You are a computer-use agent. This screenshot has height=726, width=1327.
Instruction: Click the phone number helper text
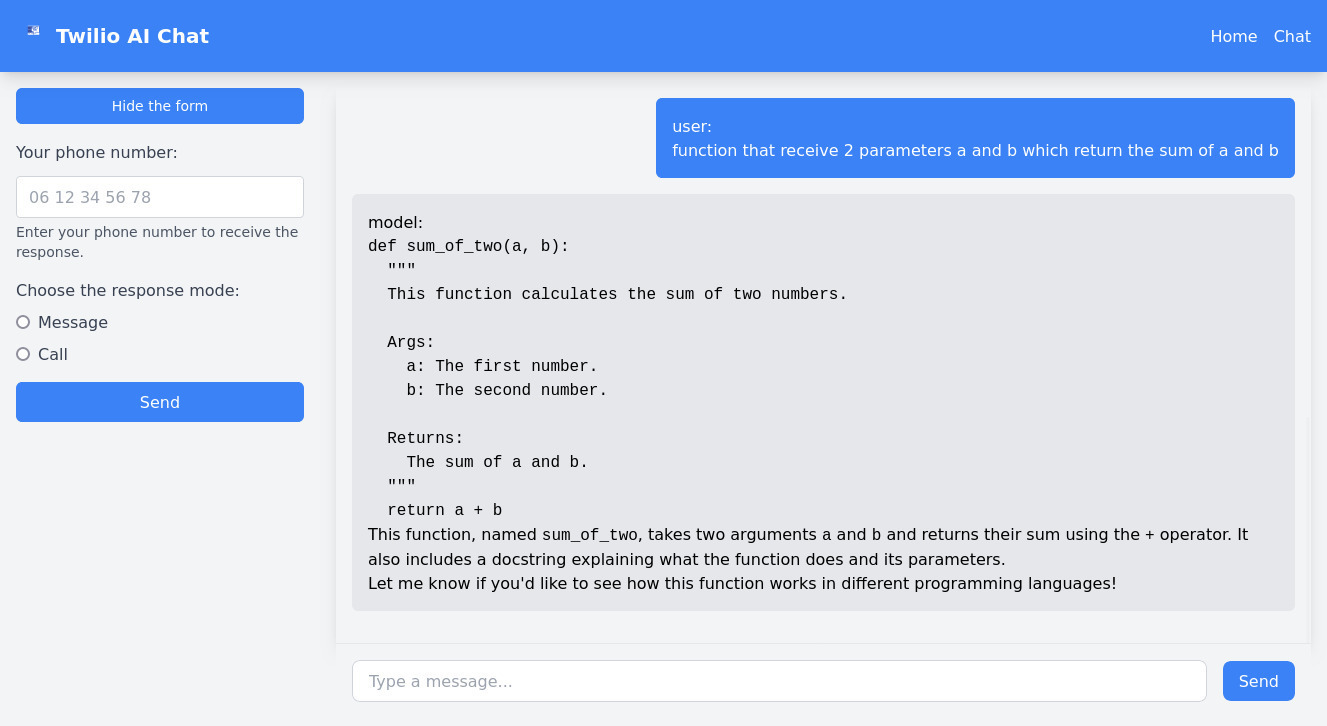tap(157, 242)
